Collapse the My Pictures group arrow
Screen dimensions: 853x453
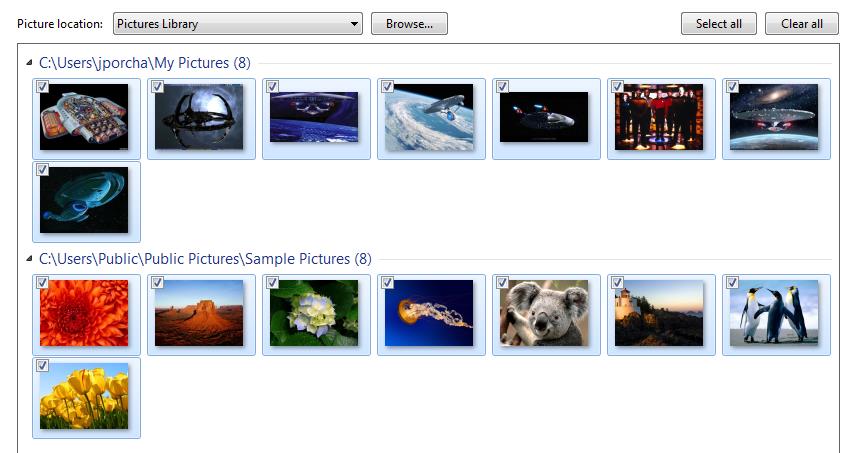click(29, 63)
